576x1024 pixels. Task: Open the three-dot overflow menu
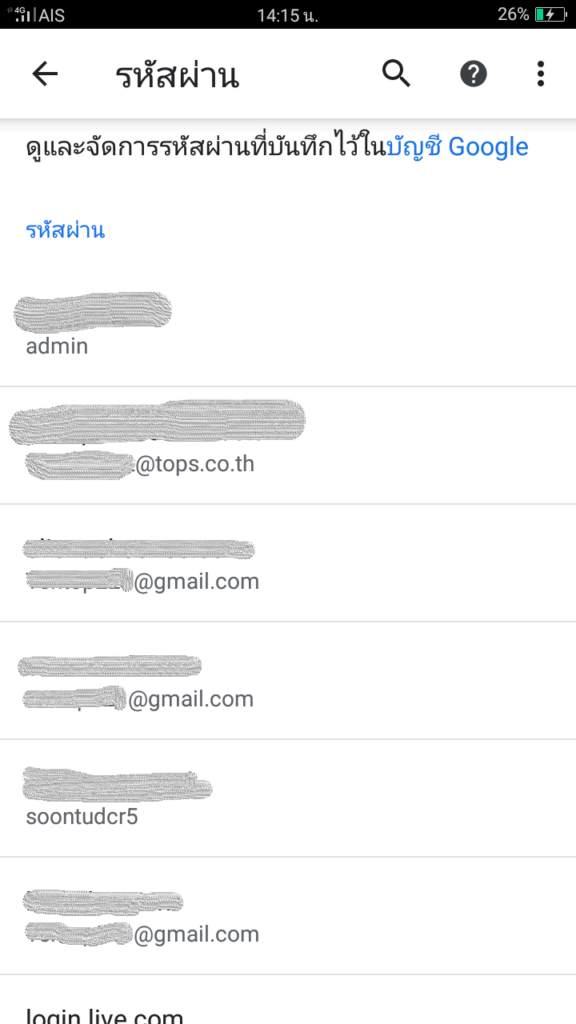[540, 74]
